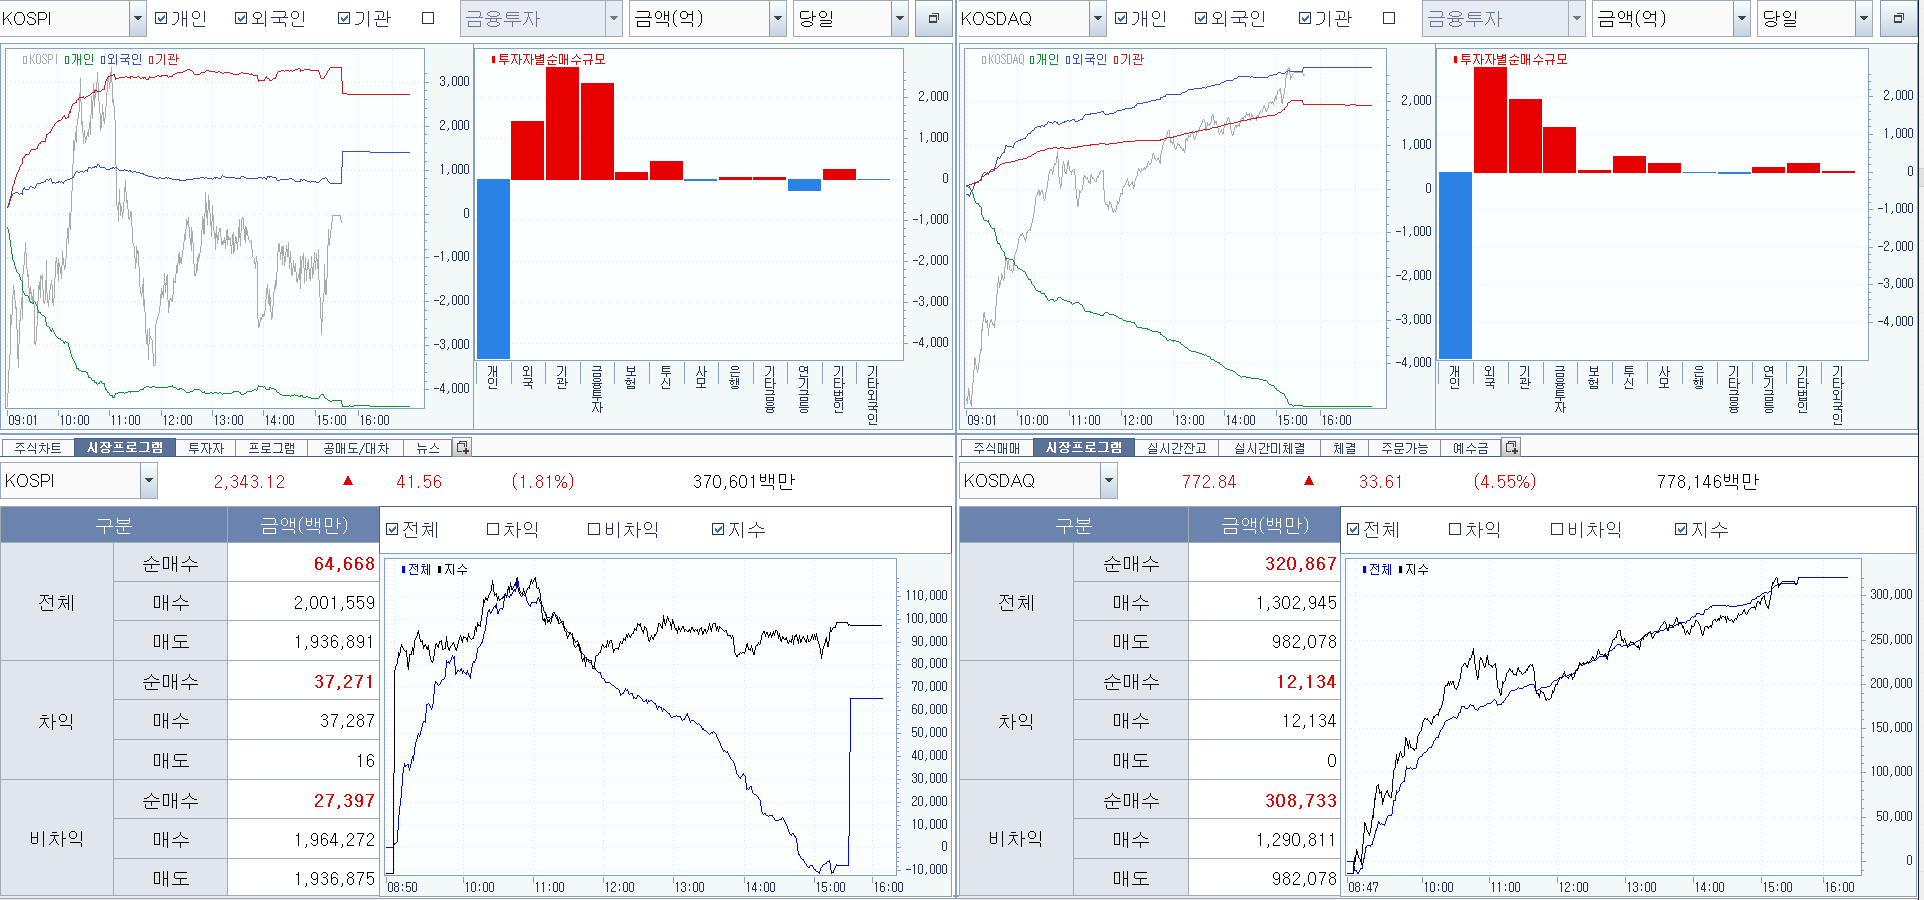Select KOSDAQ 비차익 순매수 value 308,733
The height and width of the screenshot is (900, 1924).
point(1300,801)
